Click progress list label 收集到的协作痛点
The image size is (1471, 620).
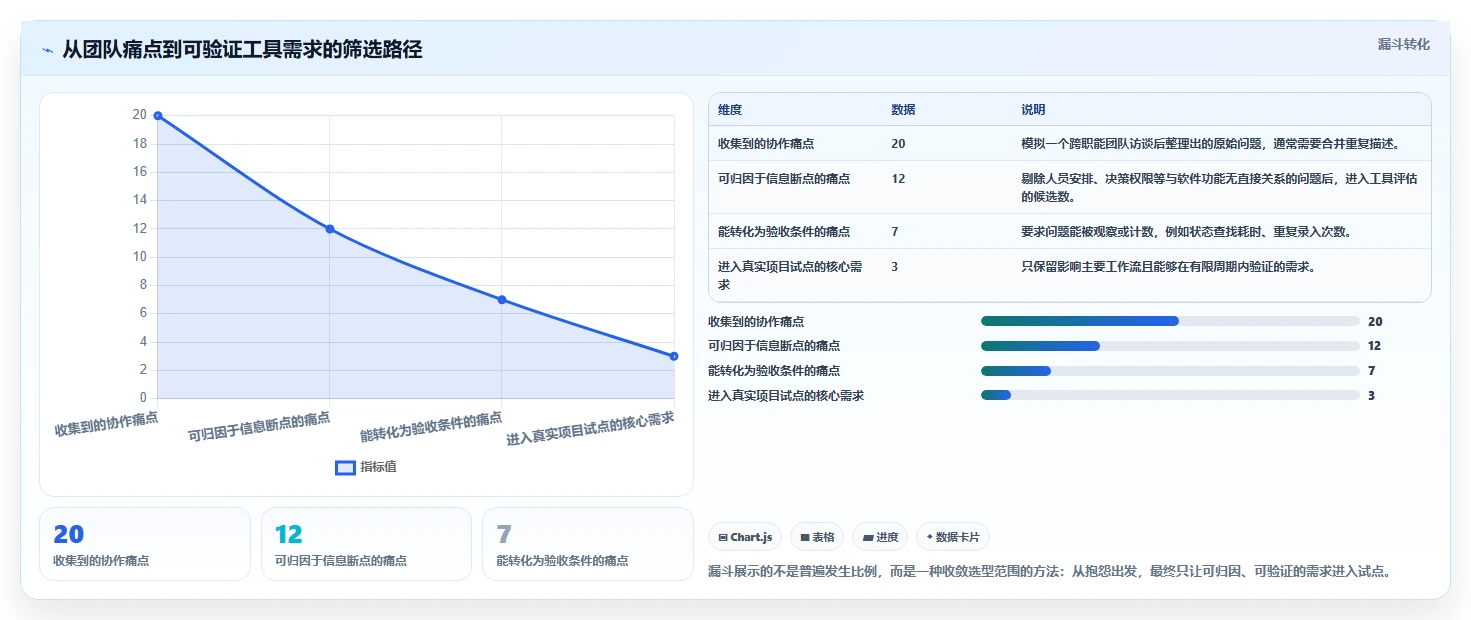pos(756,321)
